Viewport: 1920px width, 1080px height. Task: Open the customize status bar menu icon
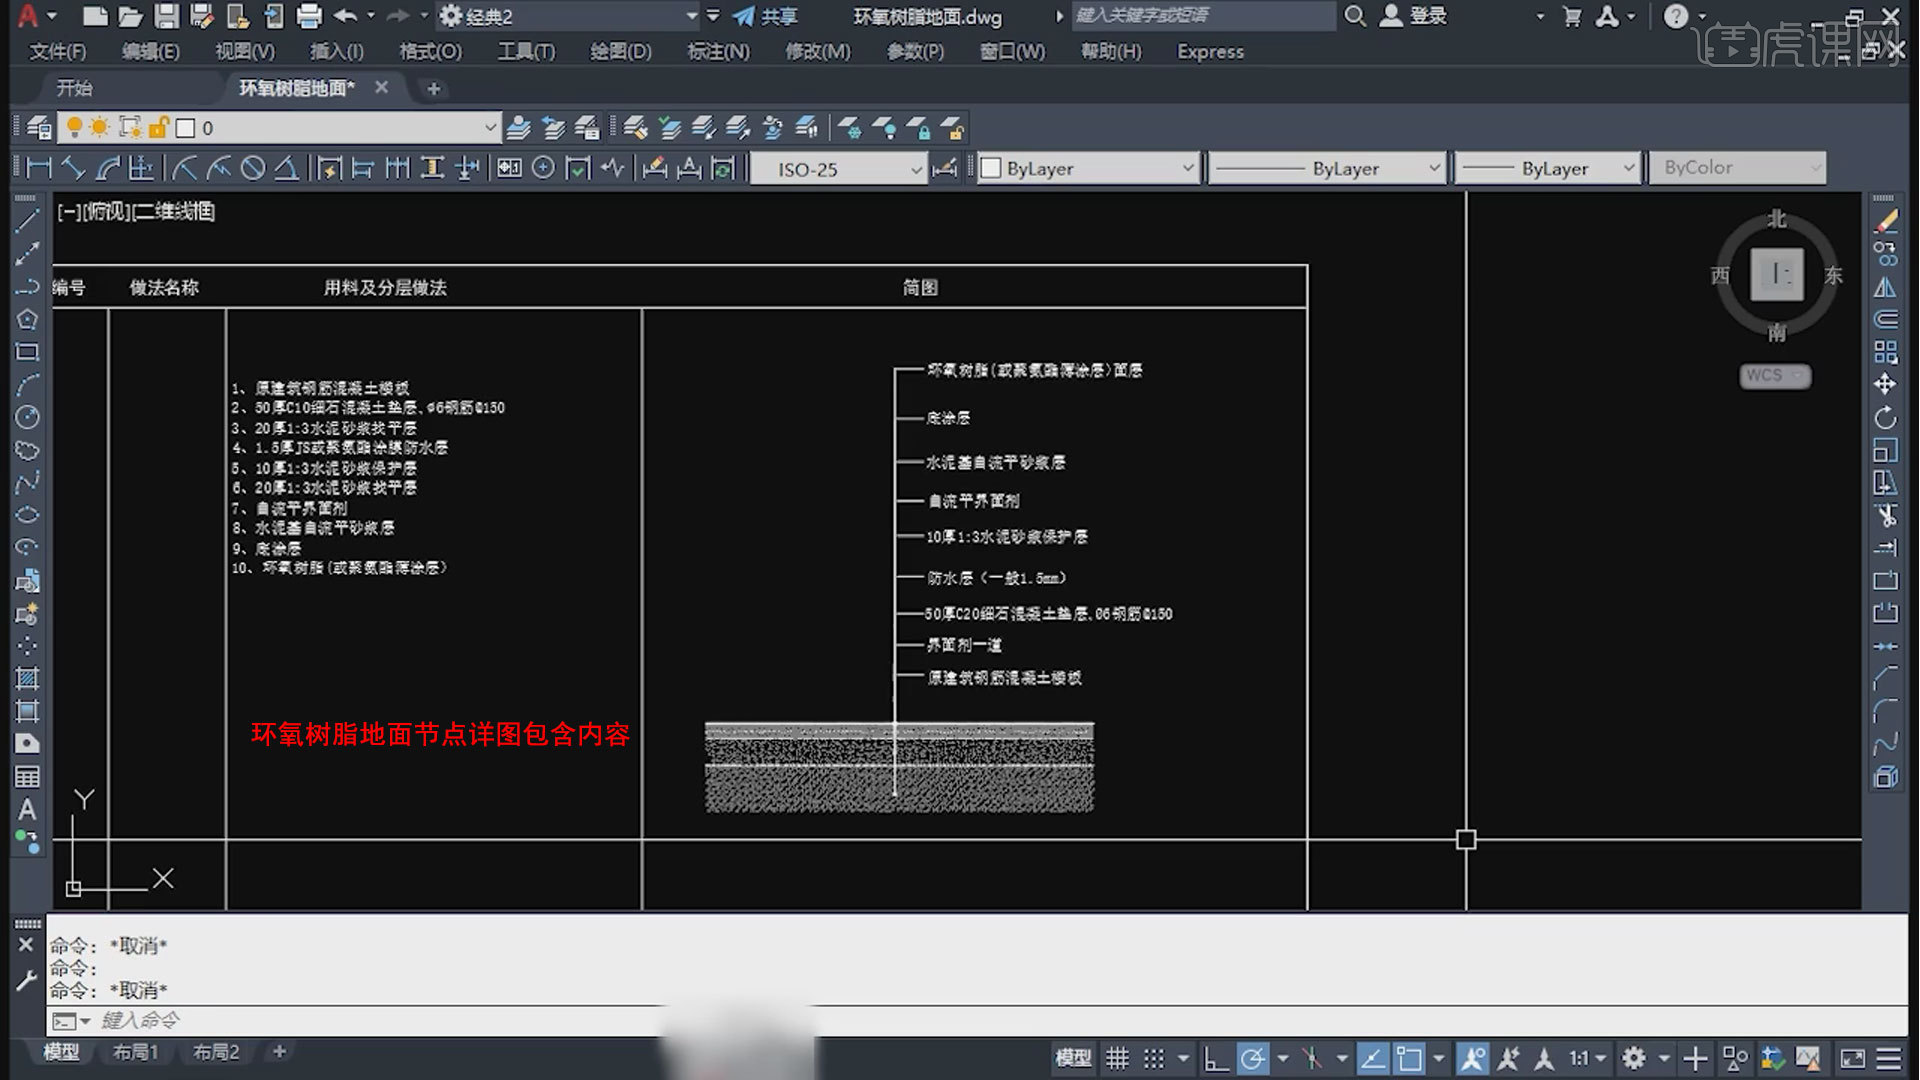[1889, 1058]
